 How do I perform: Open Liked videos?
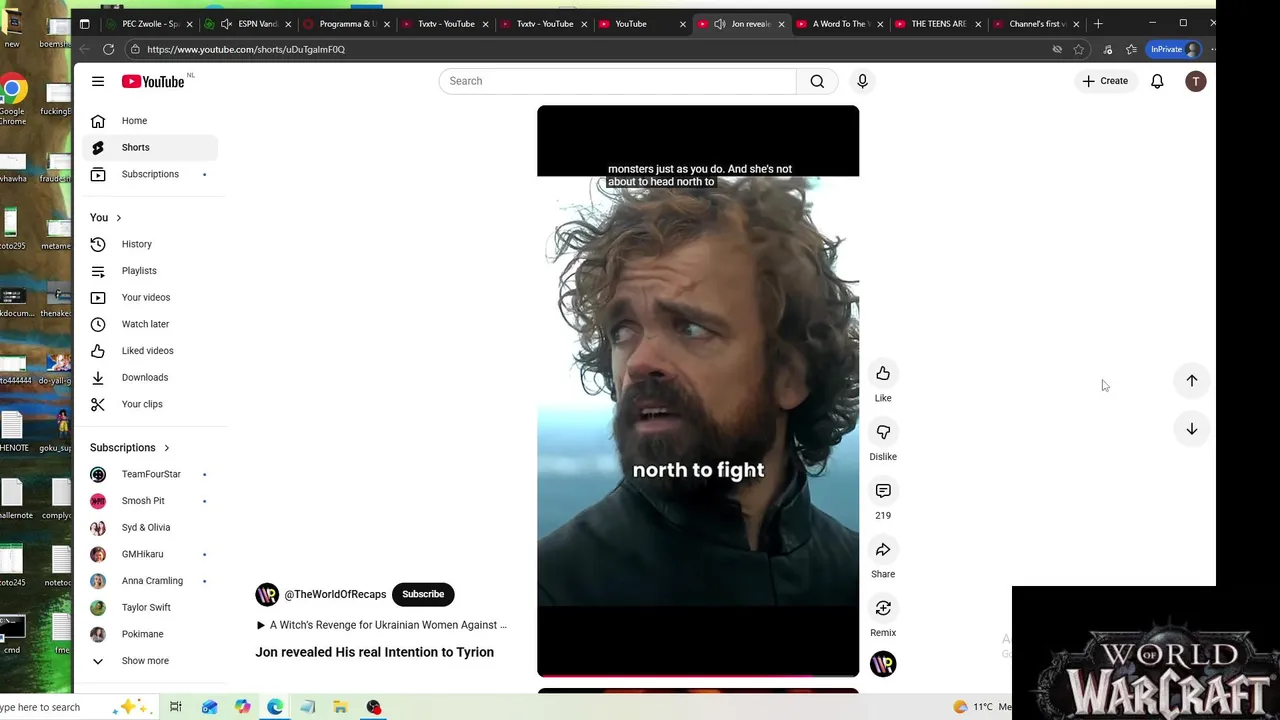coord(150,351)
